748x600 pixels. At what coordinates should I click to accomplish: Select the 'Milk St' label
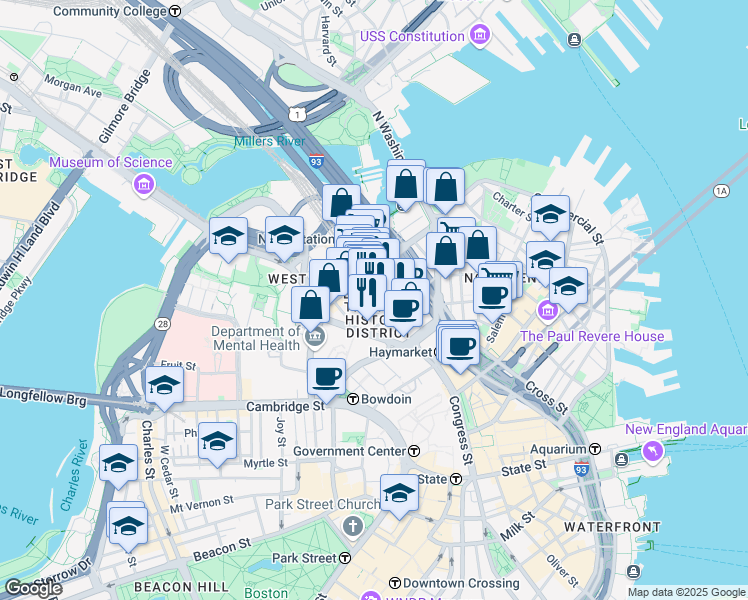click(518, 527)
